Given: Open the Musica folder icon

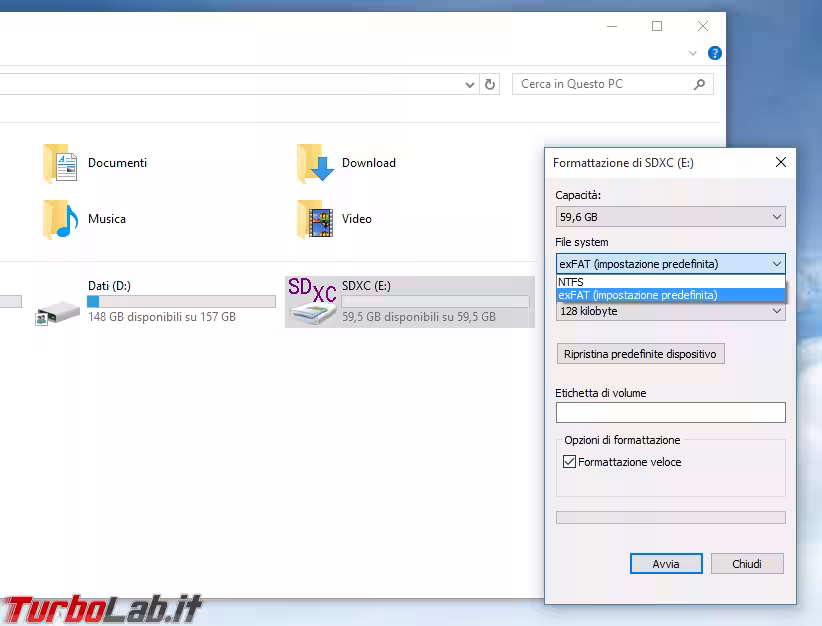Looking at the screenshot, I should pyautogui.click(x=58, y=218).
